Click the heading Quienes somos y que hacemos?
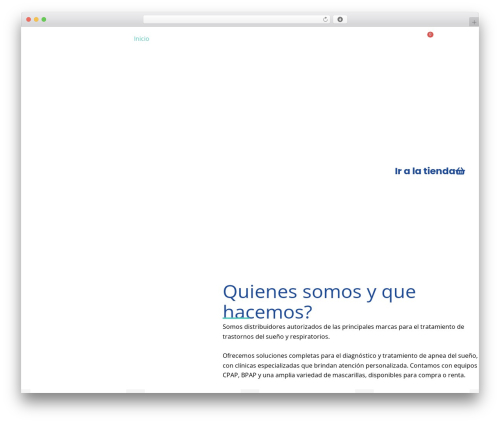This screenshot has width=500, height=423. click(319, 302)
